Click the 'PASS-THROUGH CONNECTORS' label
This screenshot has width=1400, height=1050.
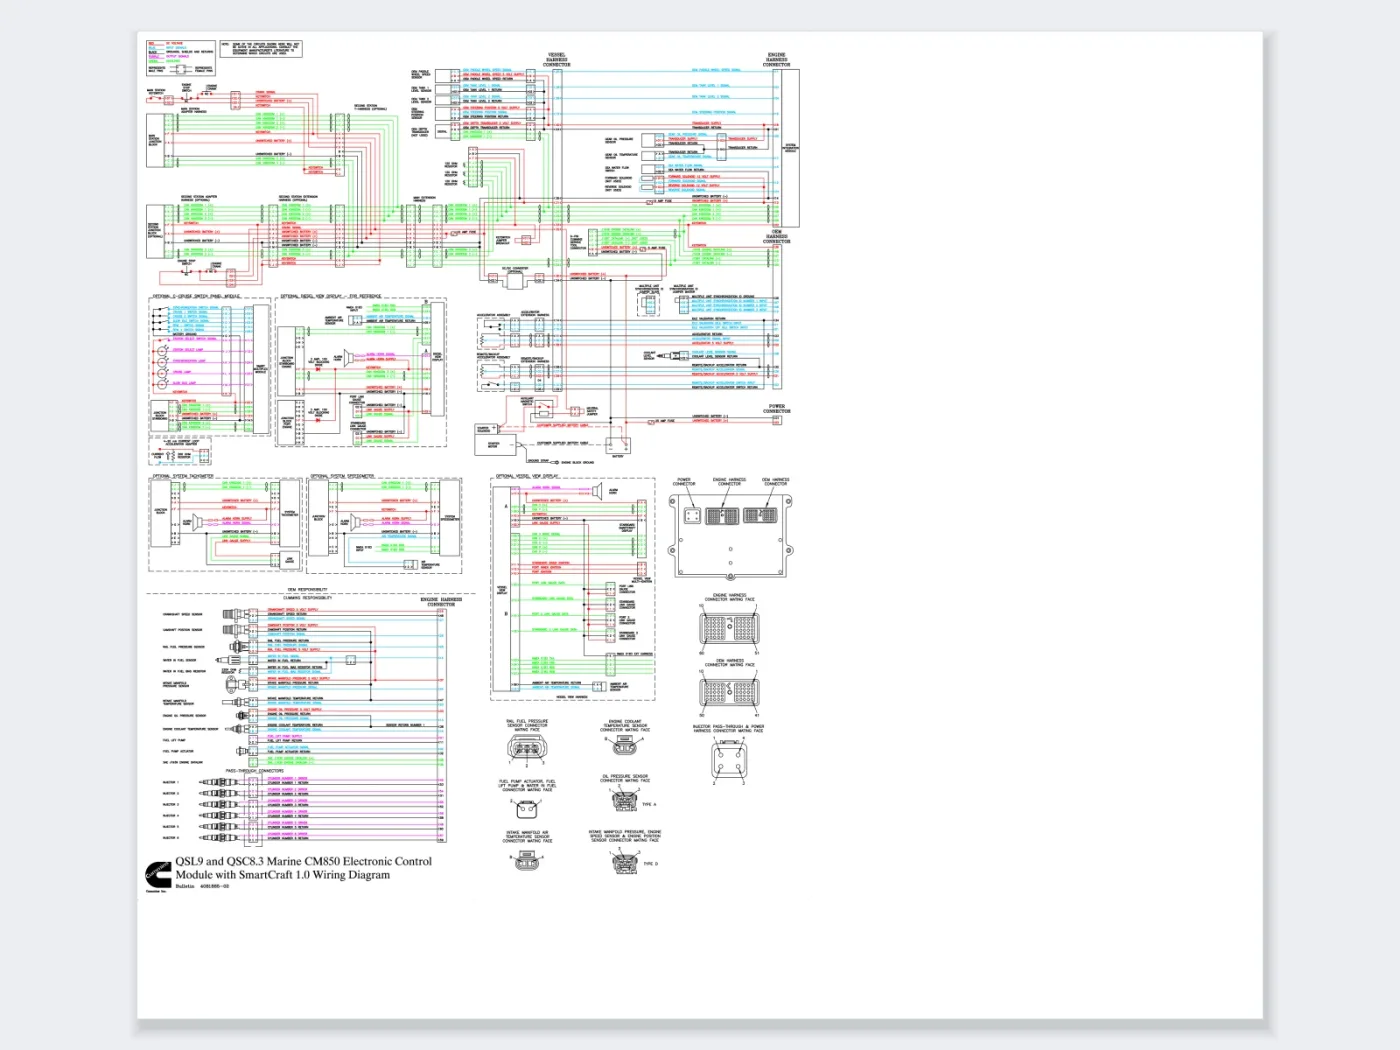(254, 771)
